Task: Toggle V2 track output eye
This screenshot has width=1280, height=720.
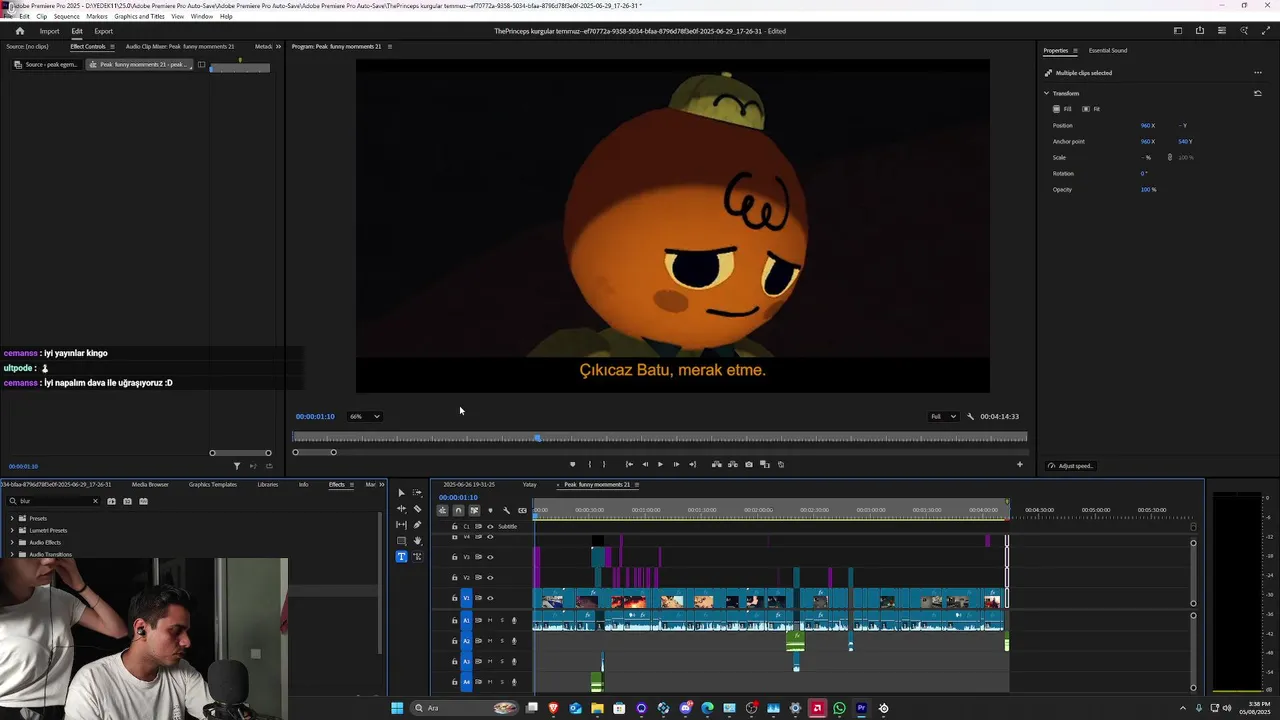Action: pyautogui.click(x=490, y=578)
